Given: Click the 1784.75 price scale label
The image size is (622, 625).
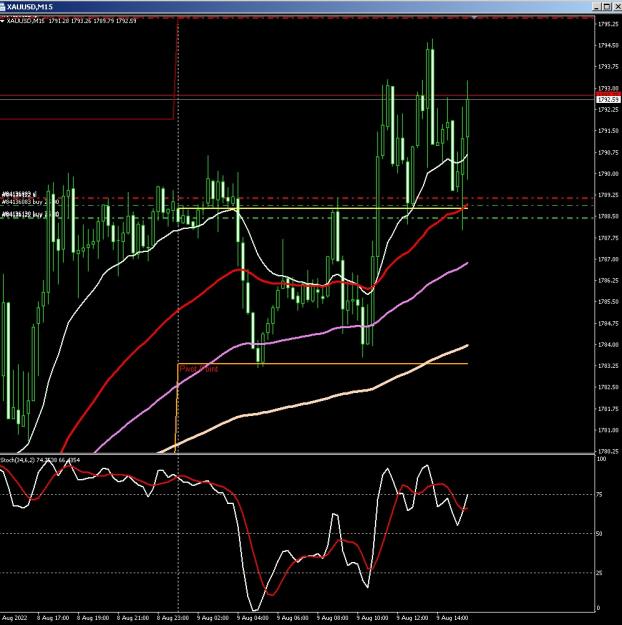Looking at the screenshot, I should [608, 323].
